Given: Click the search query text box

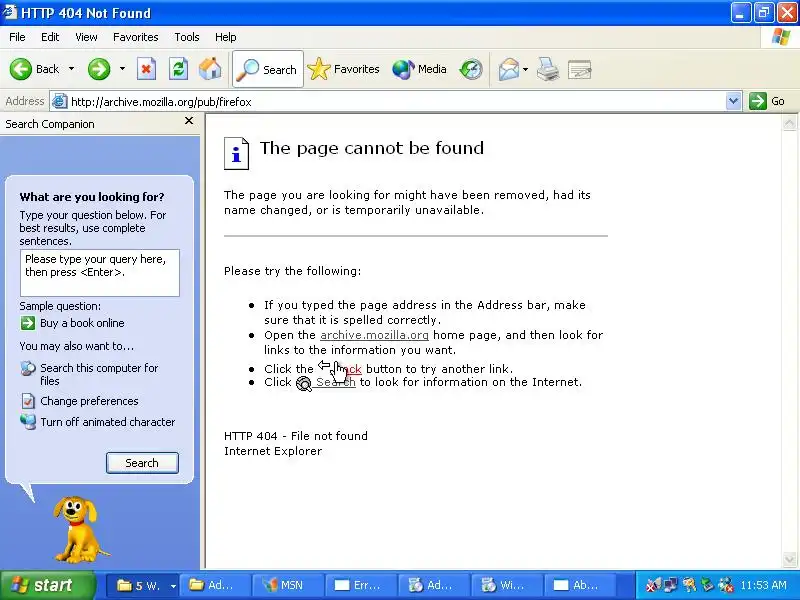Looking at the screenshot, I should (x=100, y=273).
